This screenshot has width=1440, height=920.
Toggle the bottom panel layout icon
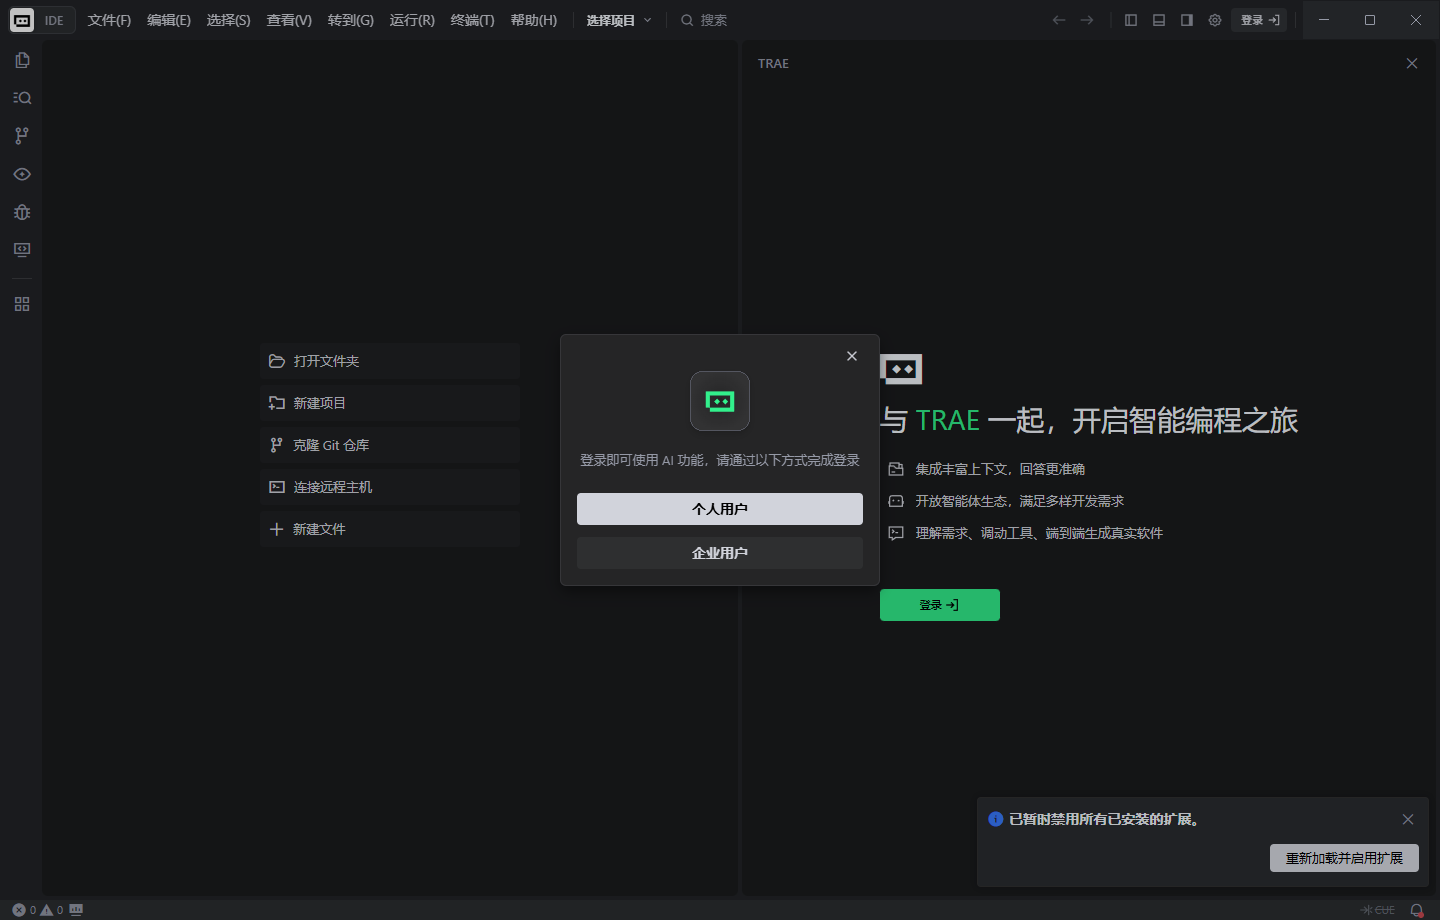click(x=1159, y=20)
